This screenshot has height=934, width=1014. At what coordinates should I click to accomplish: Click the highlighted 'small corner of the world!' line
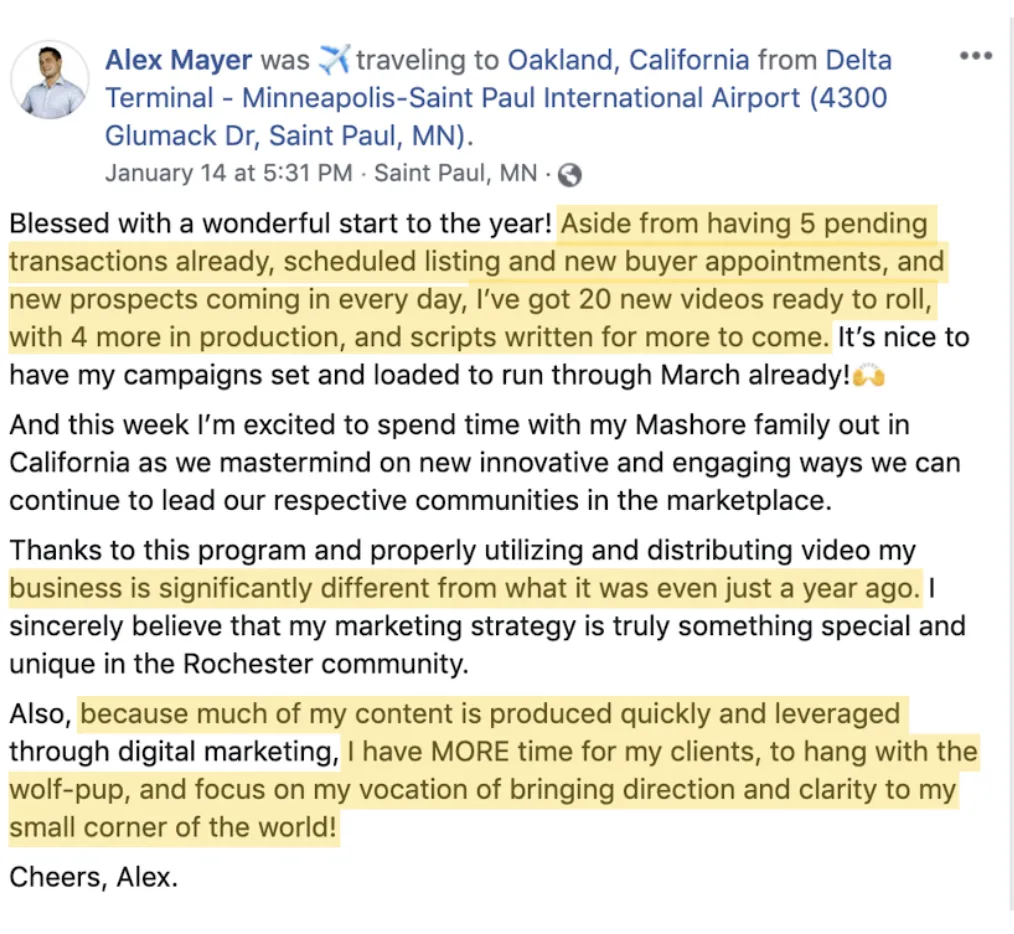pos(173,827)
